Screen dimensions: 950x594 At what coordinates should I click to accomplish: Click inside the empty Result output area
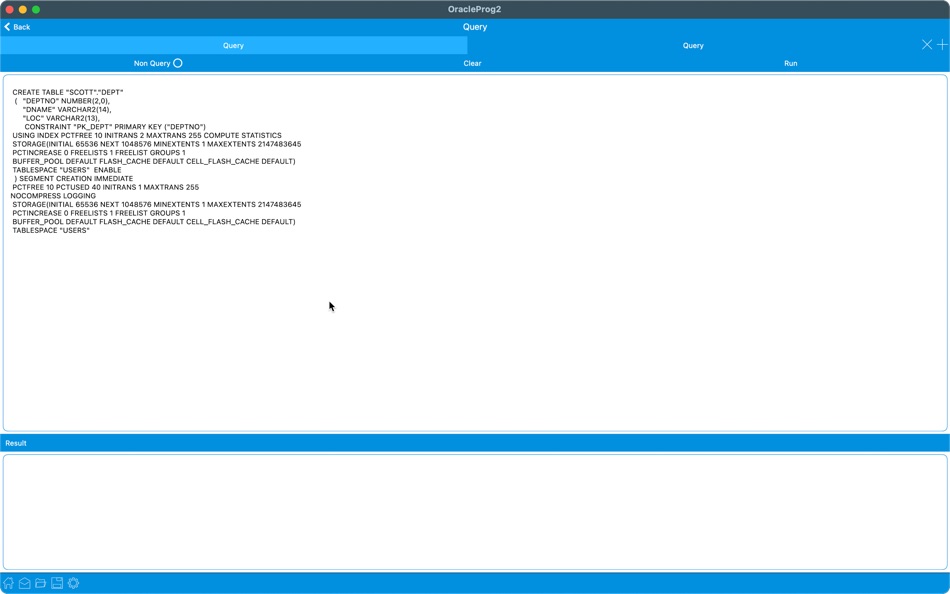click(x=475, y=510)
